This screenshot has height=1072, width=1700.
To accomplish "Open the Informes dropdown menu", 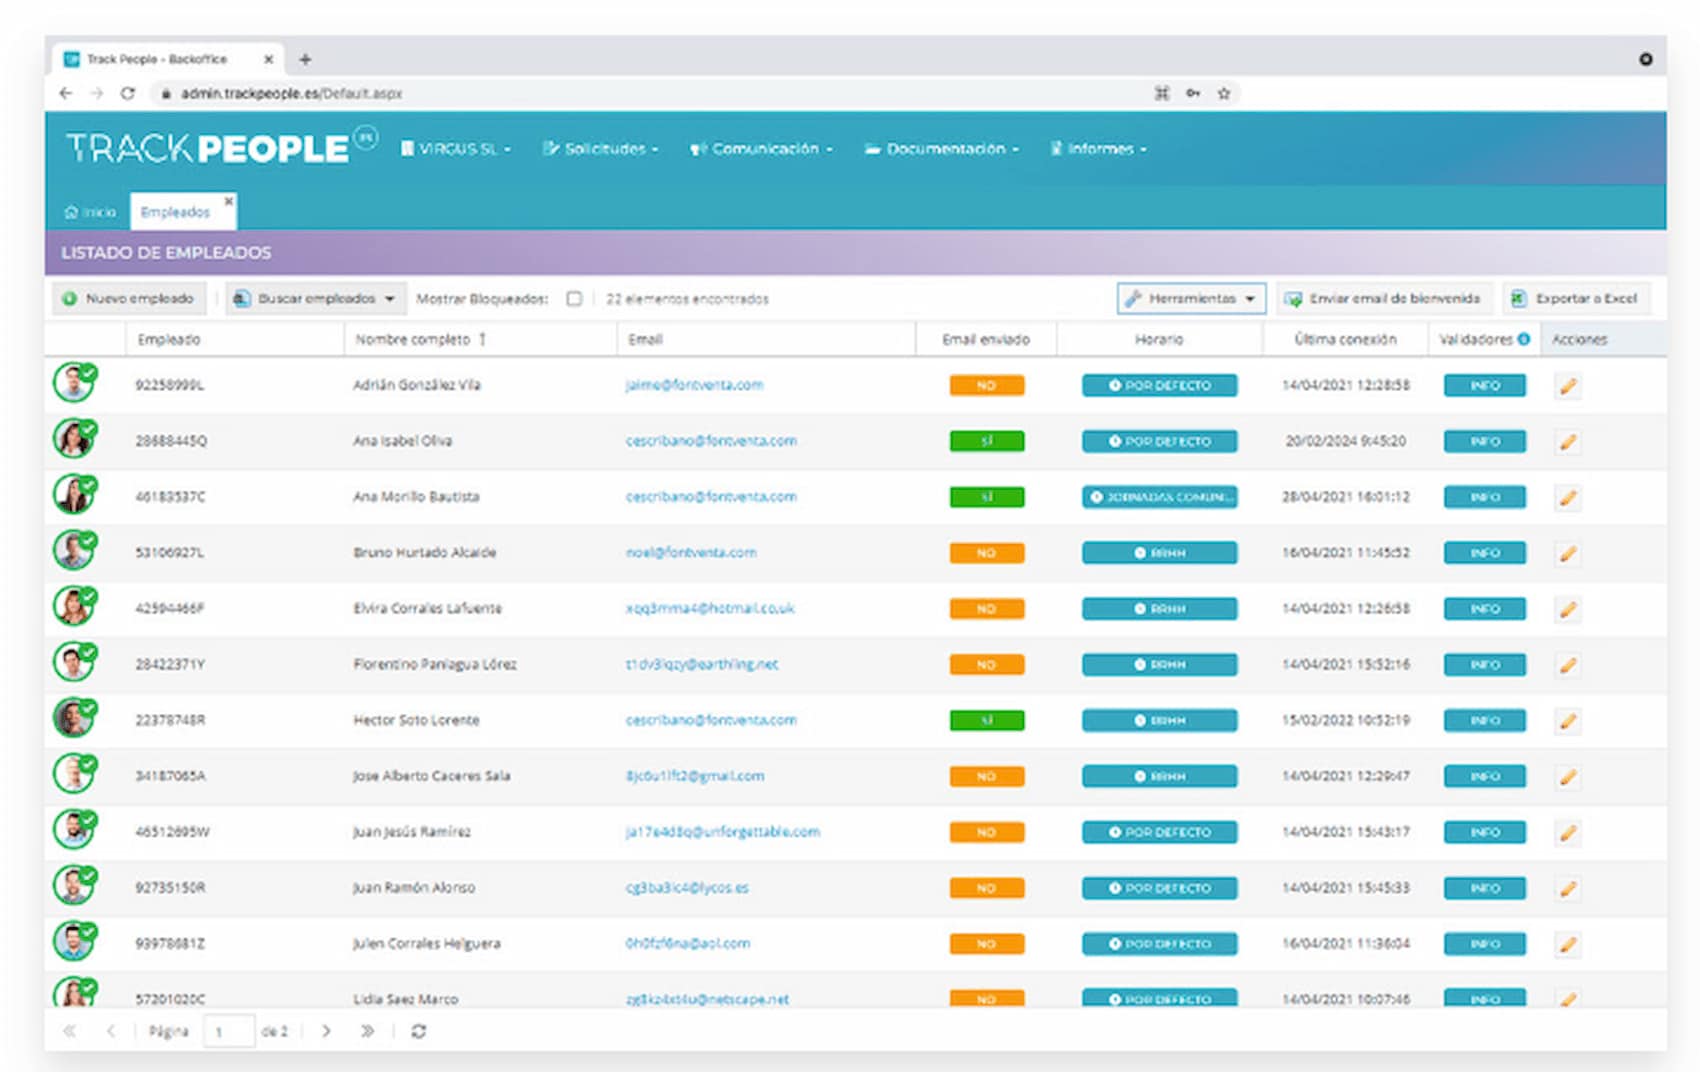I will pos(1098,149).
